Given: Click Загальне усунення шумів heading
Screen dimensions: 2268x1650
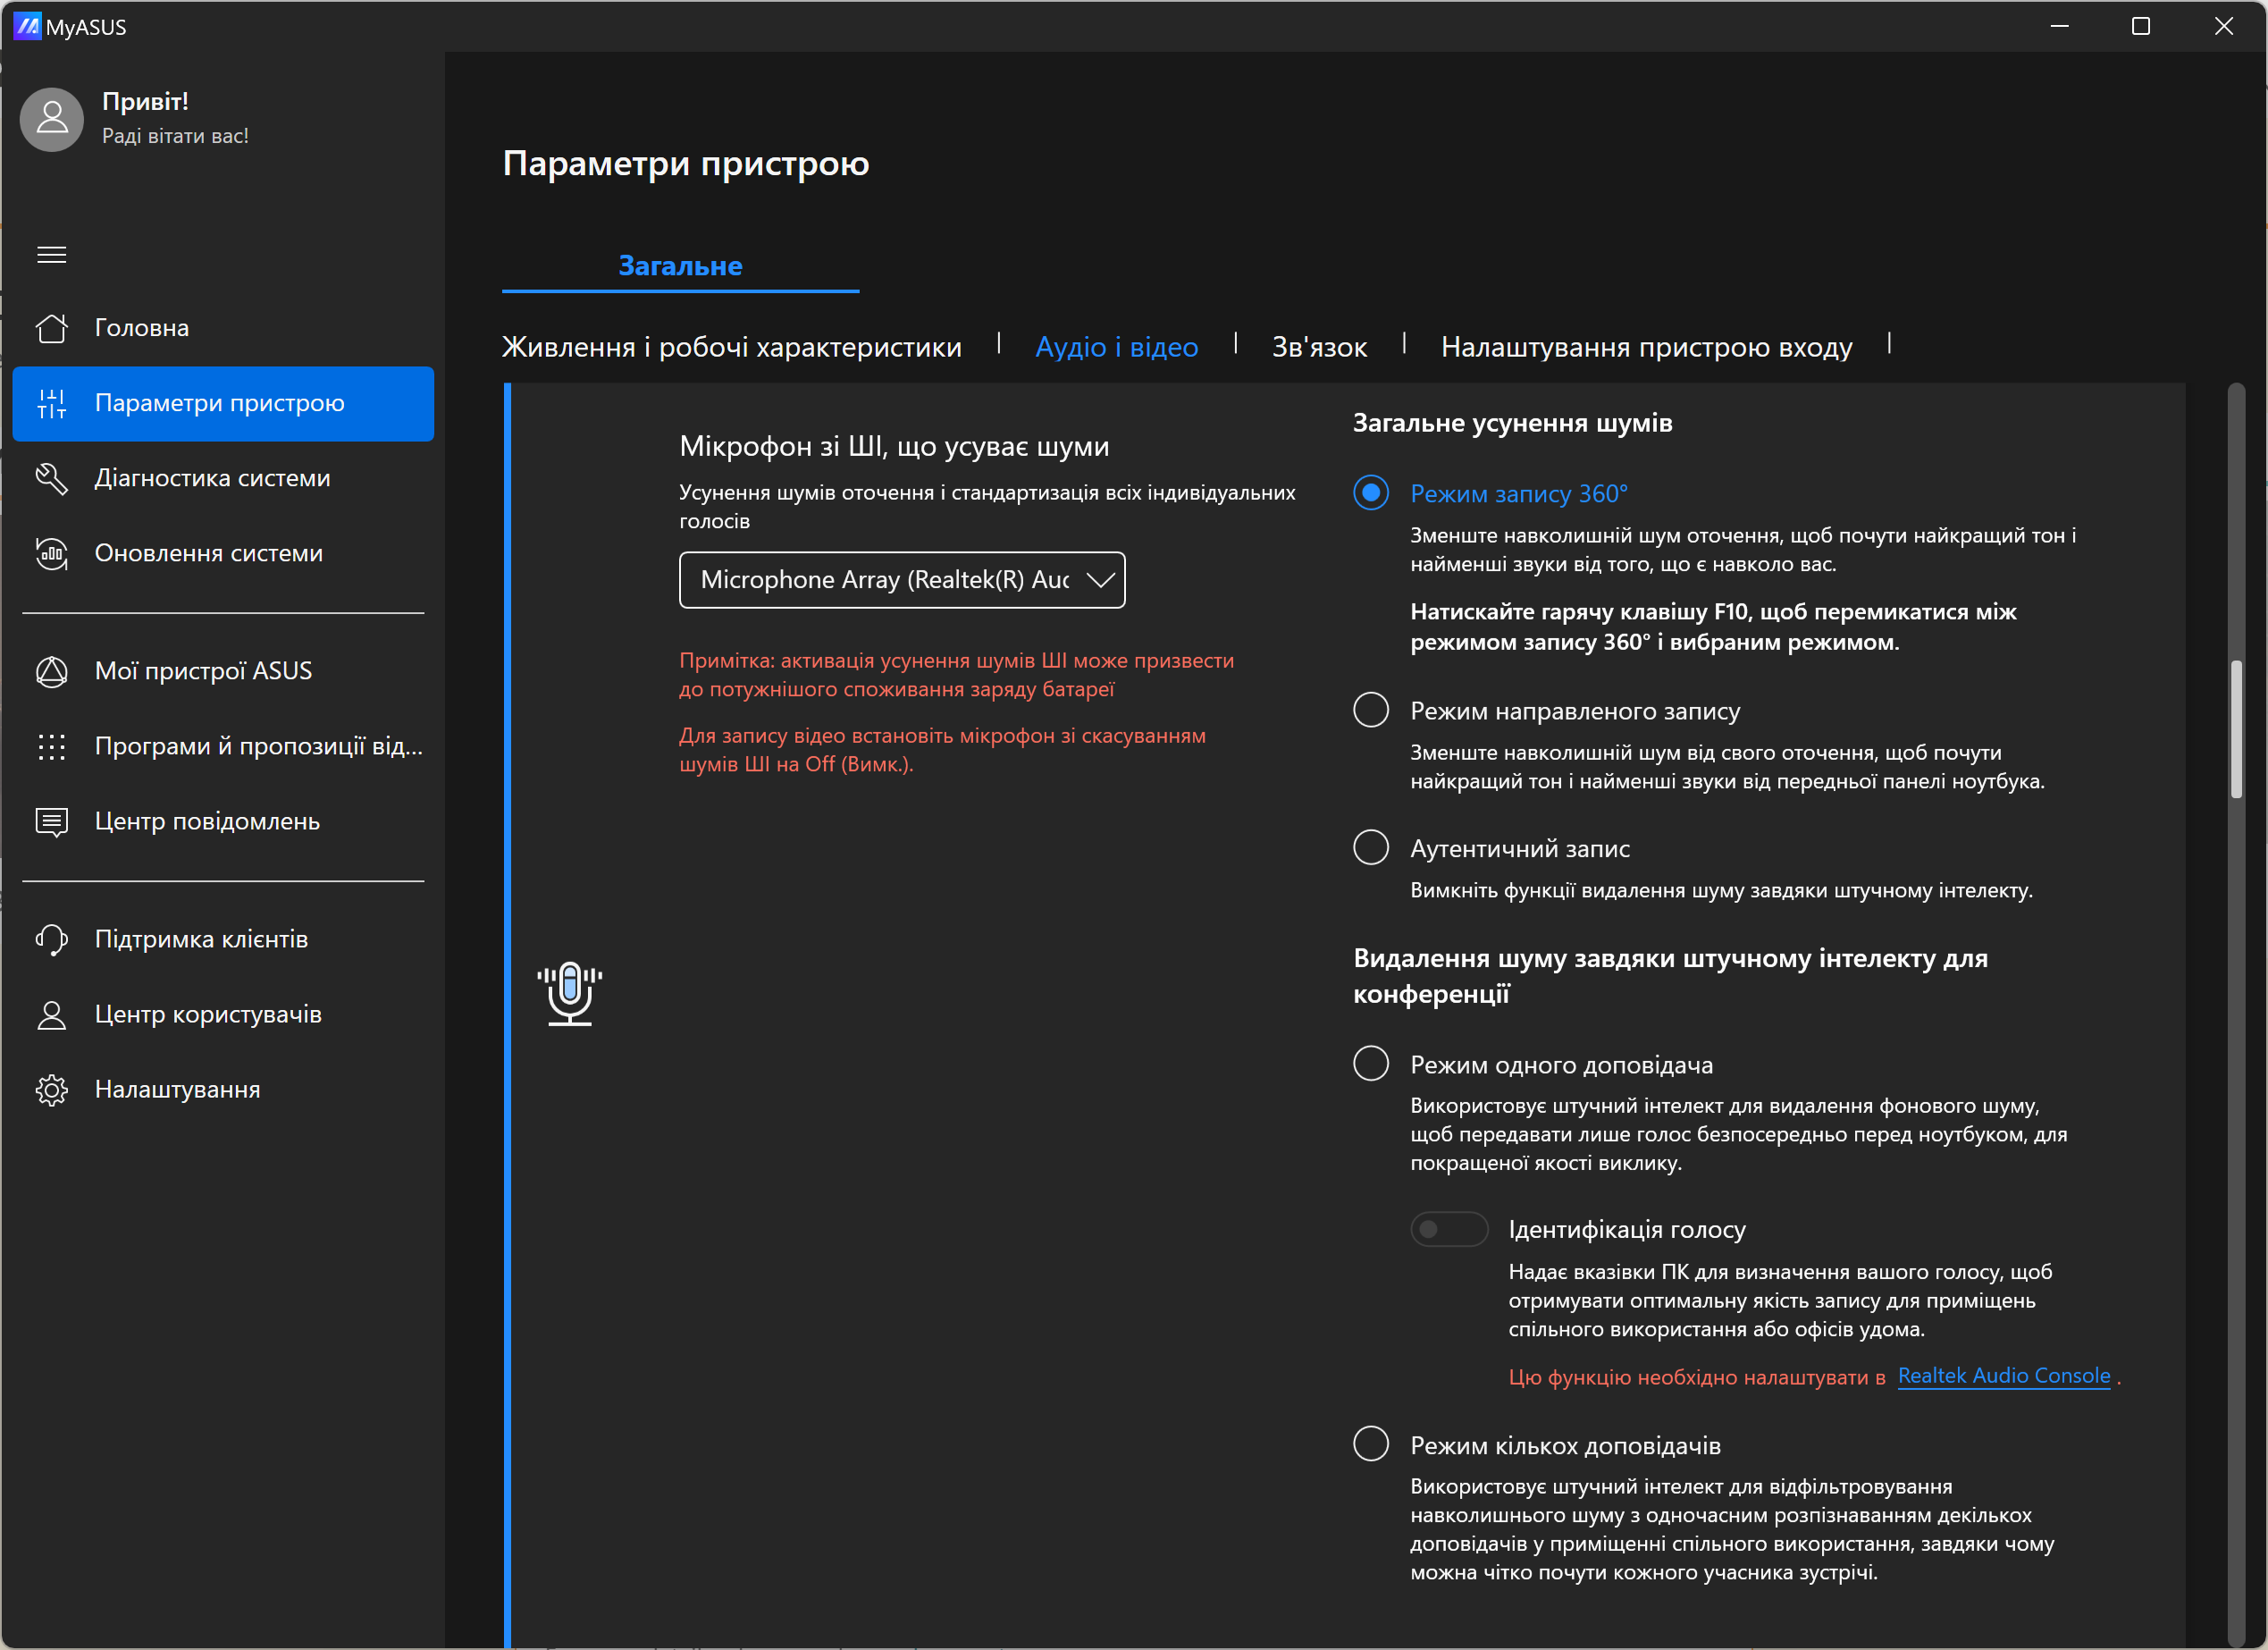Looking at the screenshot, I should click(1512, 422).
